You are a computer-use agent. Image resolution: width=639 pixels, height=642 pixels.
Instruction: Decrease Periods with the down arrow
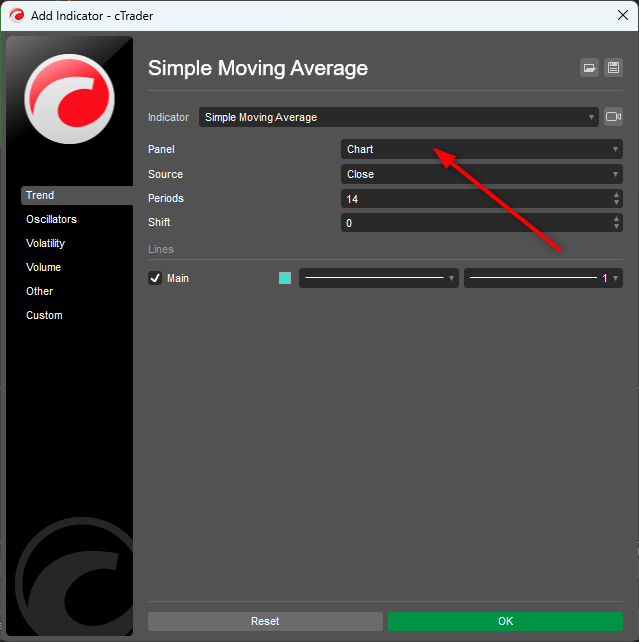(x=616, y=203)
